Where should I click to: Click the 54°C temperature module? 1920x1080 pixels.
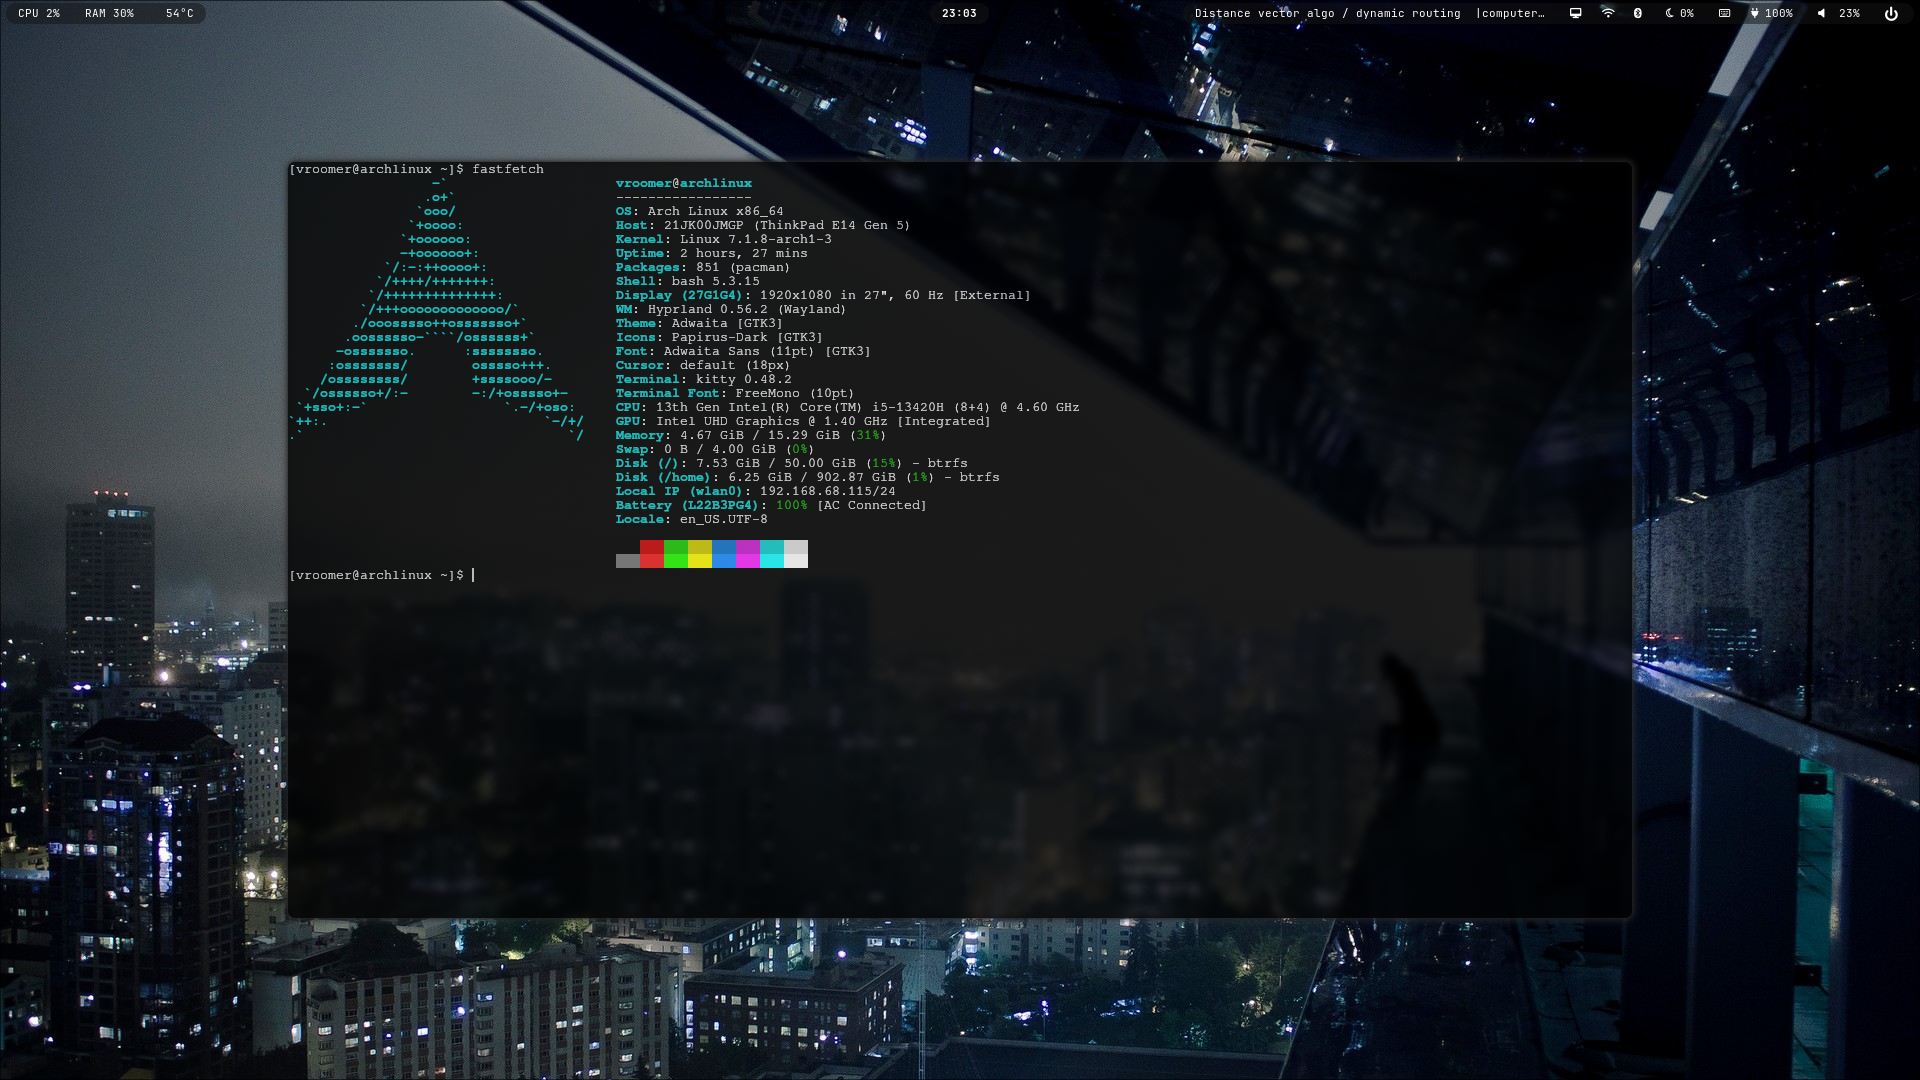[x=180, y=13]
